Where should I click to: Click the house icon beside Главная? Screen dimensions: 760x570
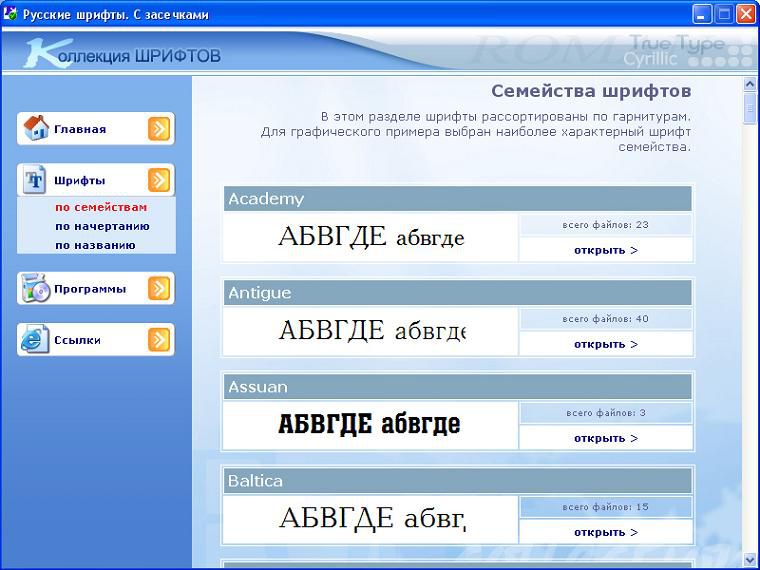tap(36, 128)
